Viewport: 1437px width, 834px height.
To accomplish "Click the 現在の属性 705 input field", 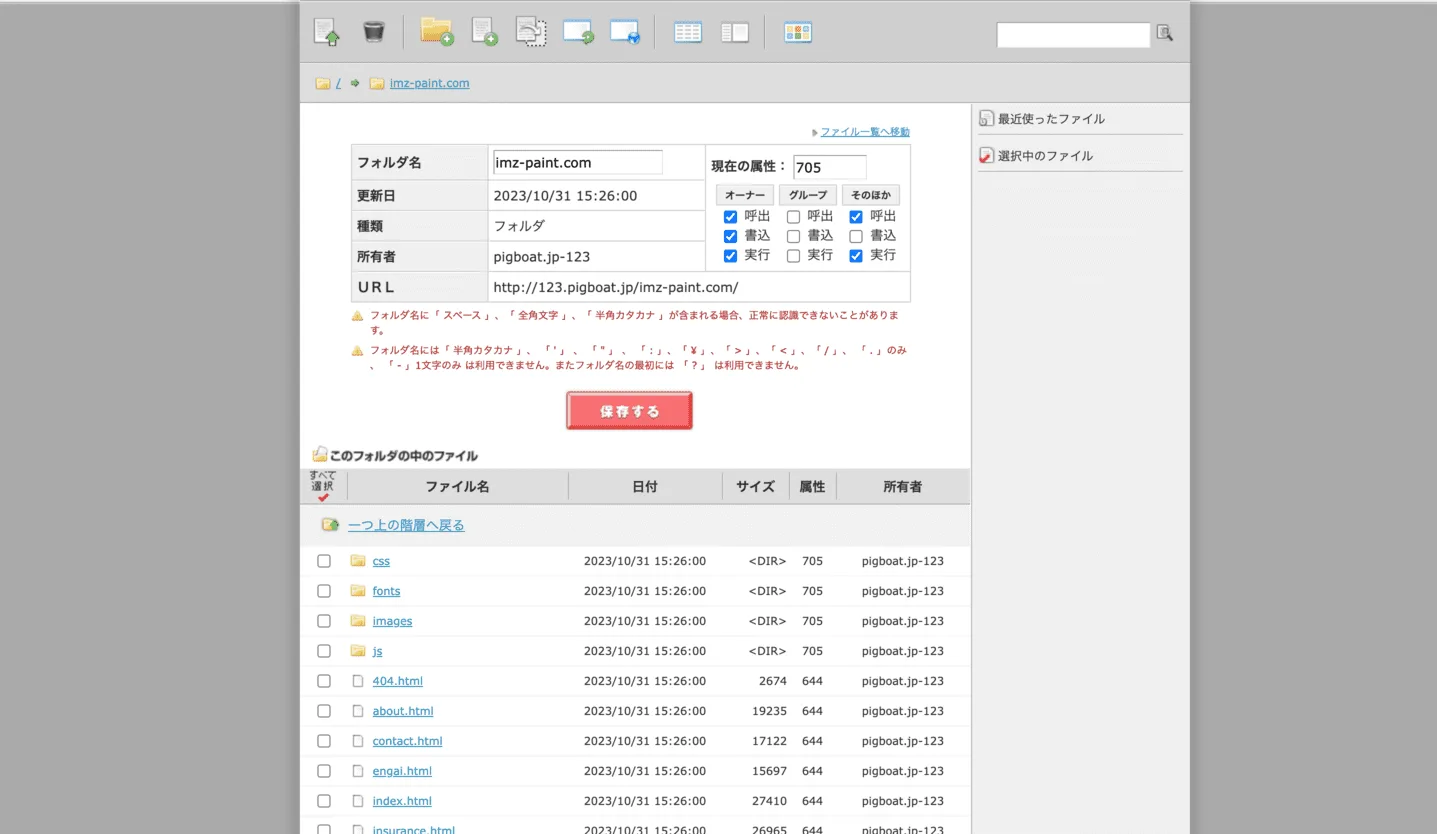I will [830, 167].
